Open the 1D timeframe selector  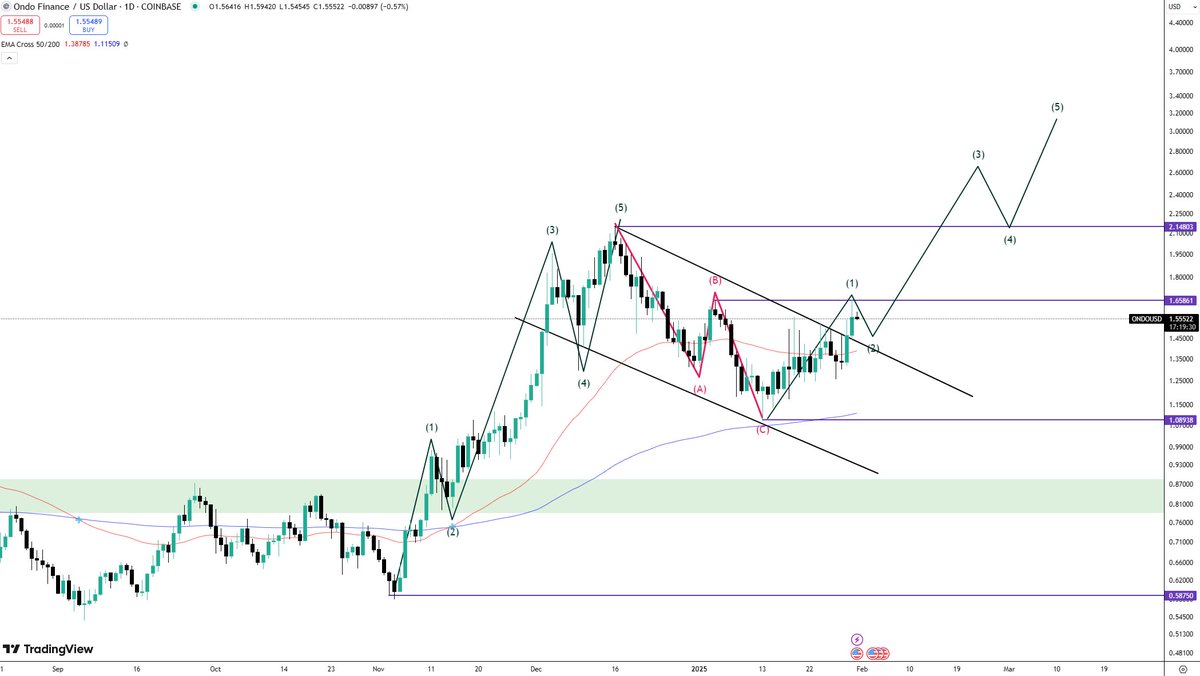(127, 7)
